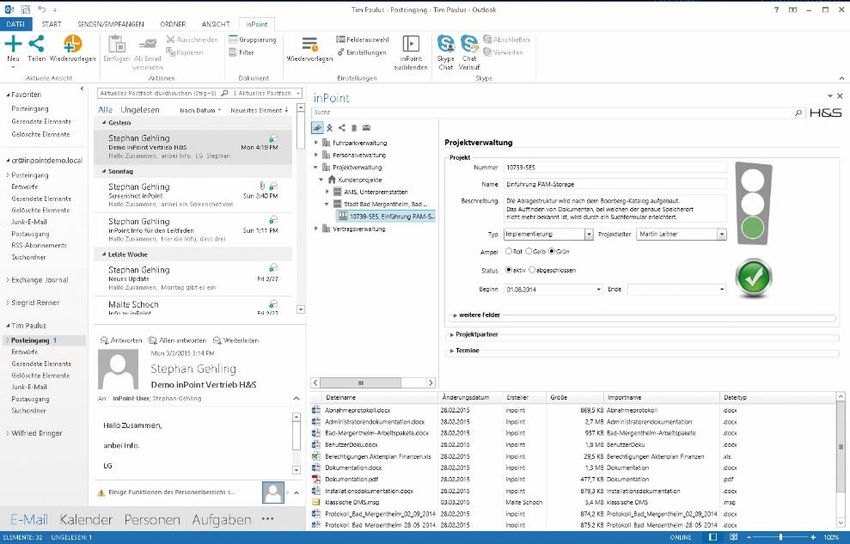Screen dimensions: 850x544
Task: Click the Excel icon of Berechtigungen Aktenplan Finanzen.xls
Action: tap(316, 456)
